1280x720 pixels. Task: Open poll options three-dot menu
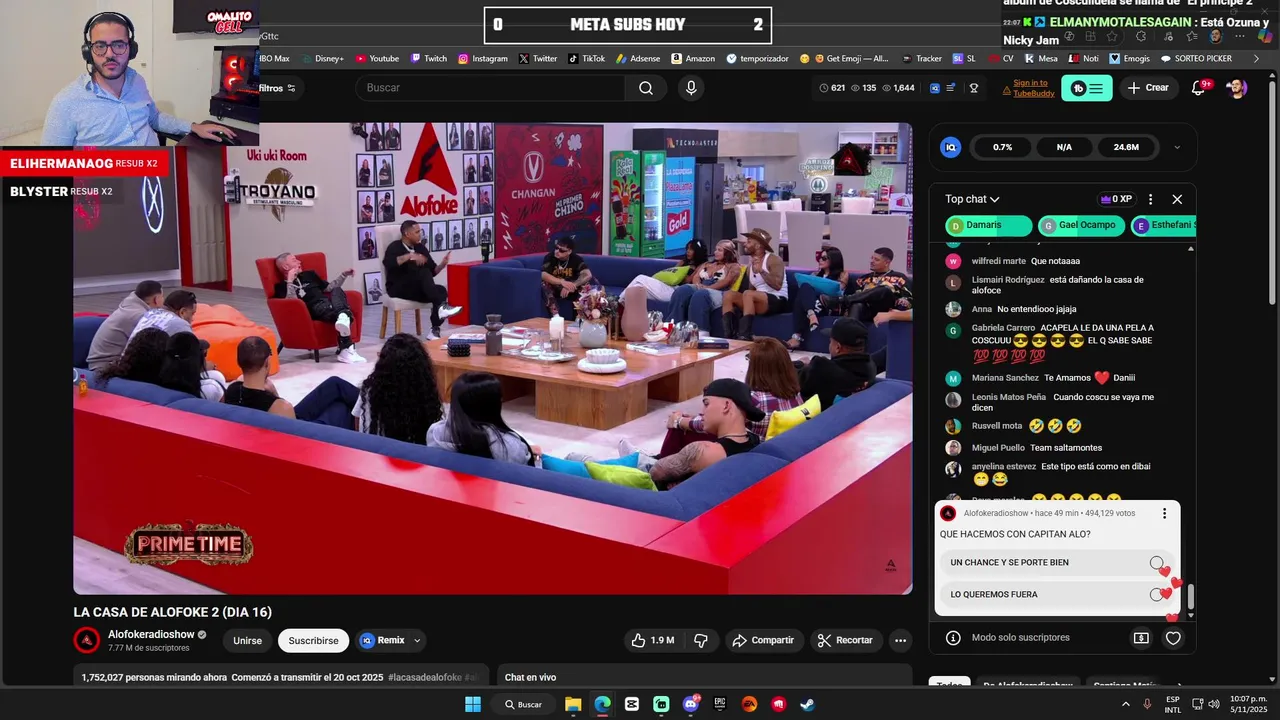tap(1164, 513)
